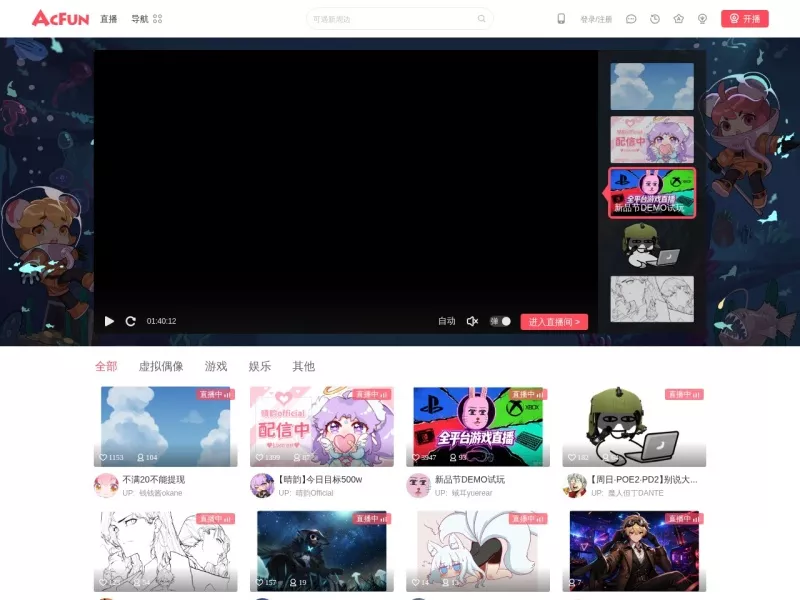Click uploader name ending in okane
The width and height of the screenshot is (800, 600).
pyautogui.click(x=160, y=493)
